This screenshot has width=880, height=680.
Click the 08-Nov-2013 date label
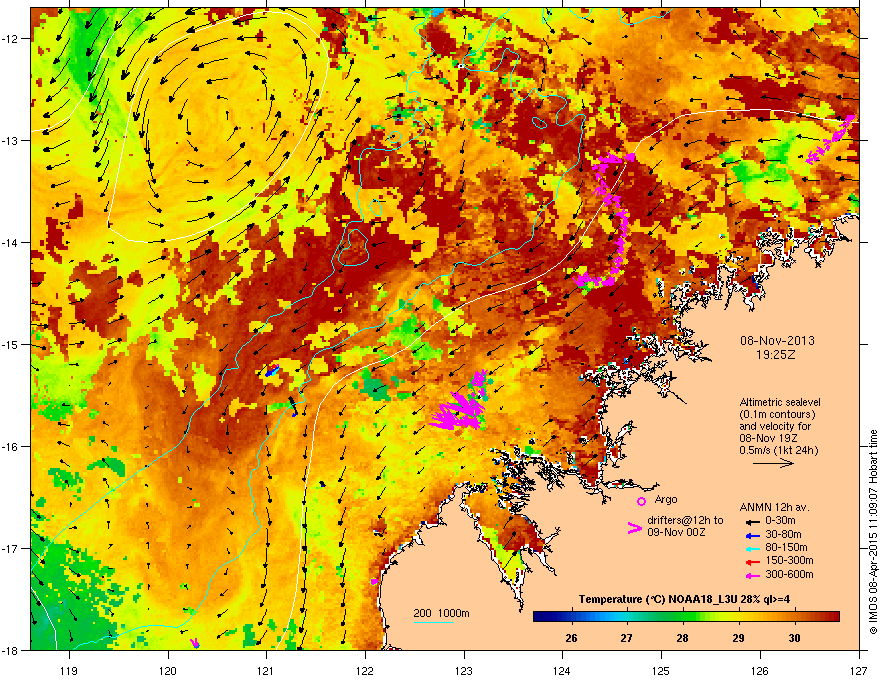click(777, 341)
